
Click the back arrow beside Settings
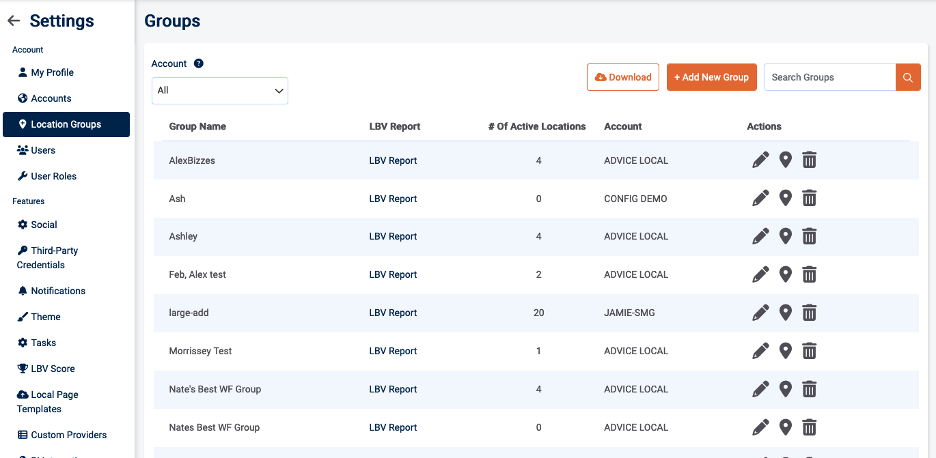point(14,21)
